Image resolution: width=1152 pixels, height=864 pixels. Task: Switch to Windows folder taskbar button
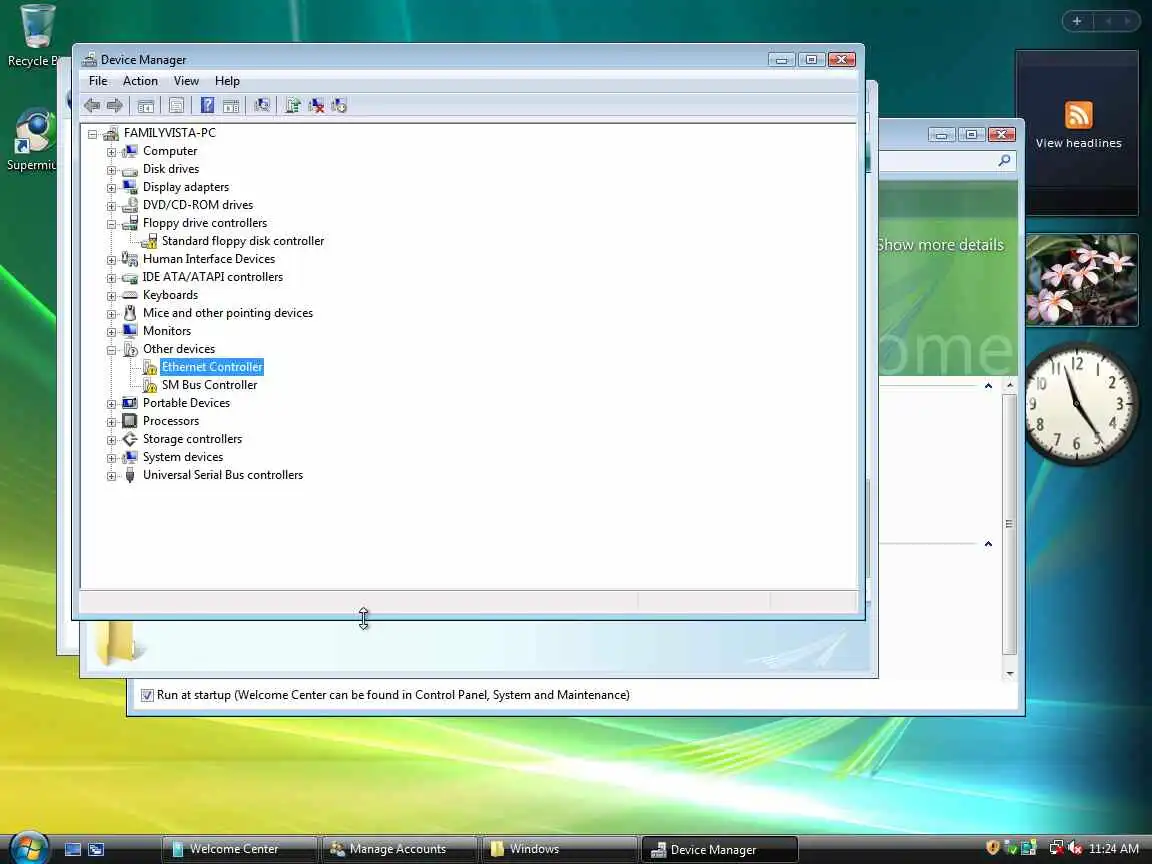point(559,849)
